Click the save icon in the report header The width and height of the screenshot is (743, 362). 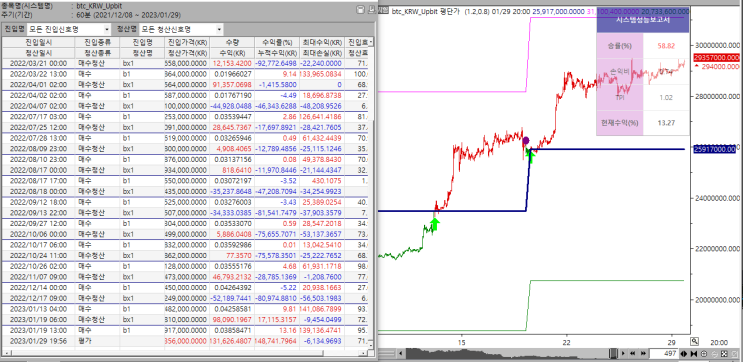click(360, 10)
